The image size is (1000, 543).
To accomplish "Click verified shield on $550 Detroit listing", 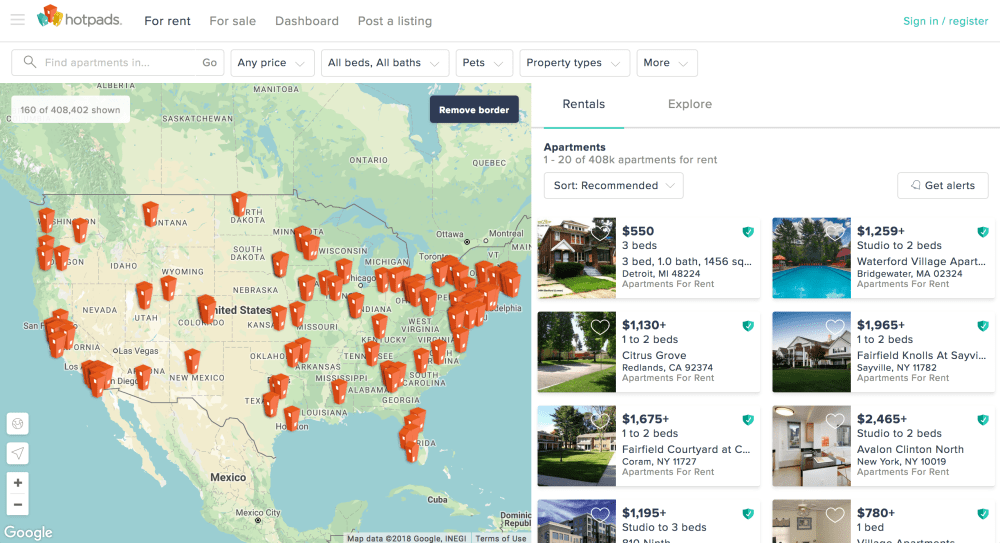I will point(747,232).
